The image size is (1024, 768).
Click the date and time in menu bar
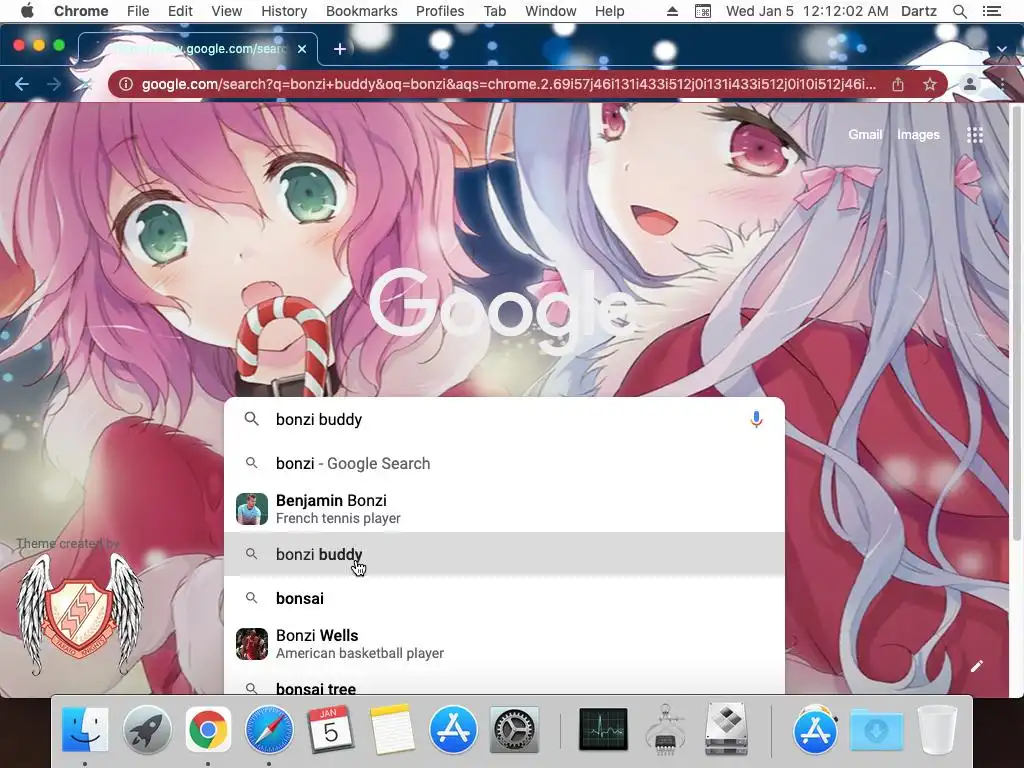pyautogui.click(x=807, y=11)
